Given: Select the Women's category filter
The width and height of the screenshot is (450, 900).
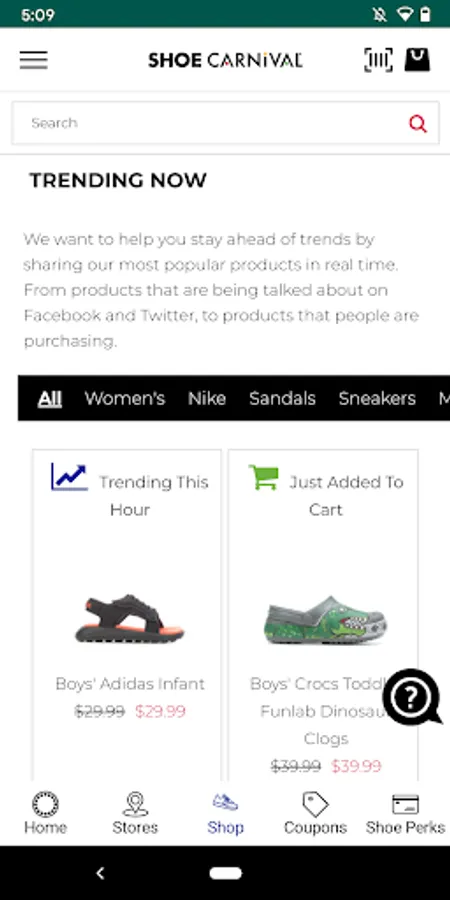Looking at the screenshot, I should 125,398.
